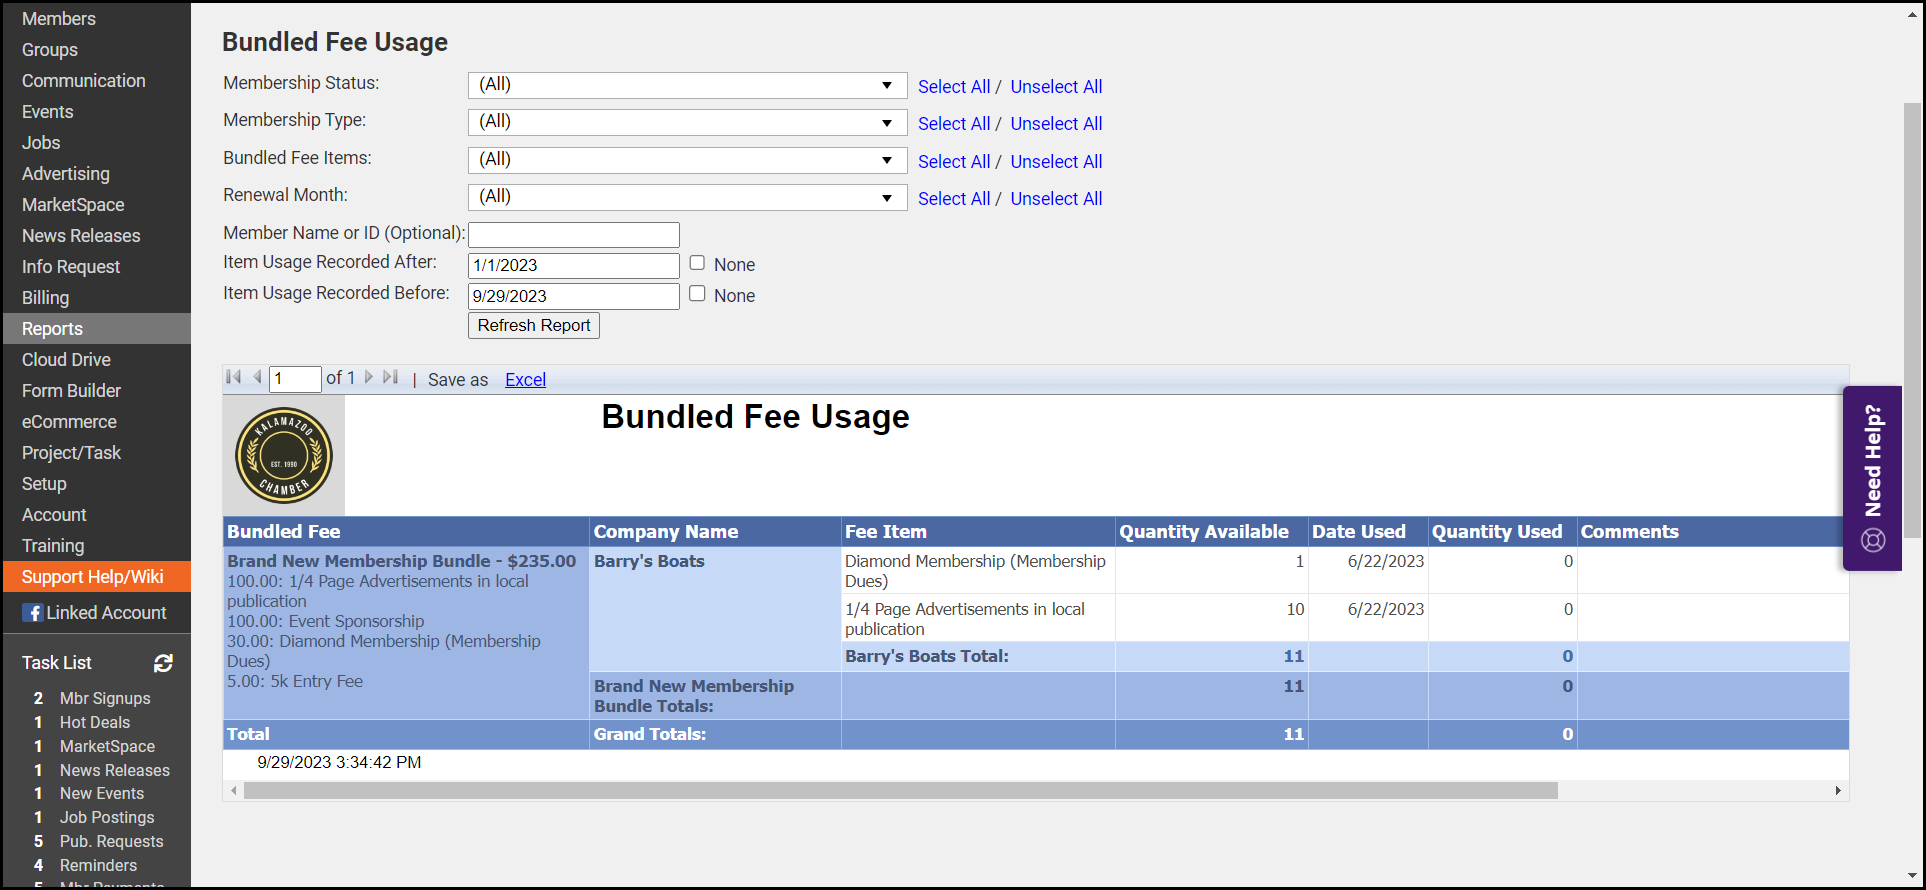1926x890 pixels.
Task: Open the Bundled Fee Items dropdown
Action: [x=886, y=160]
